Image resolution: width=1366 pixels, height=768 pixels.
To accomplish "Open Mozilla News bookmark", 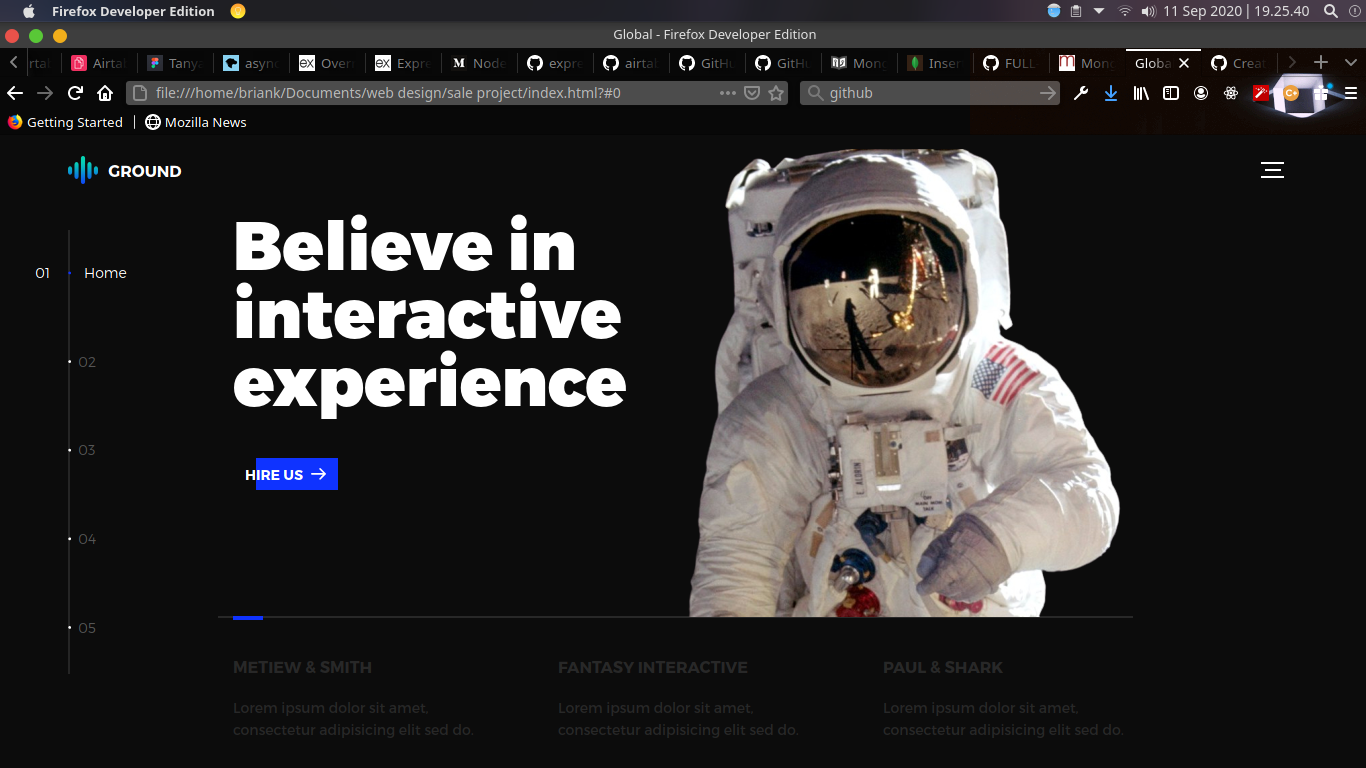I will click(196, 122).
